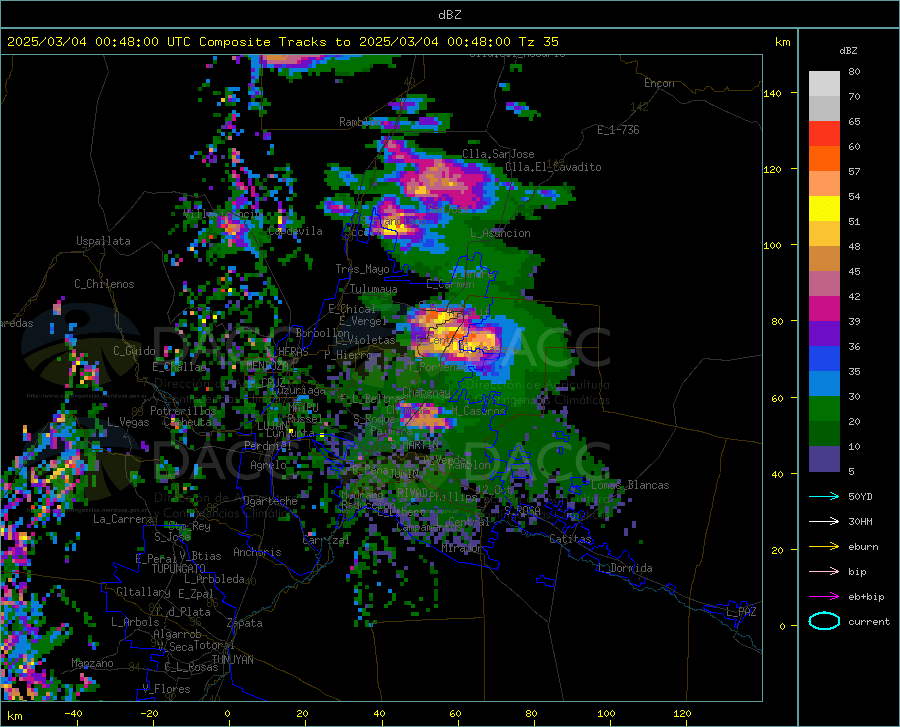The width and height of the screenshot is (900, 727).
Task: Click the Manzano map label
Action: 92,663
